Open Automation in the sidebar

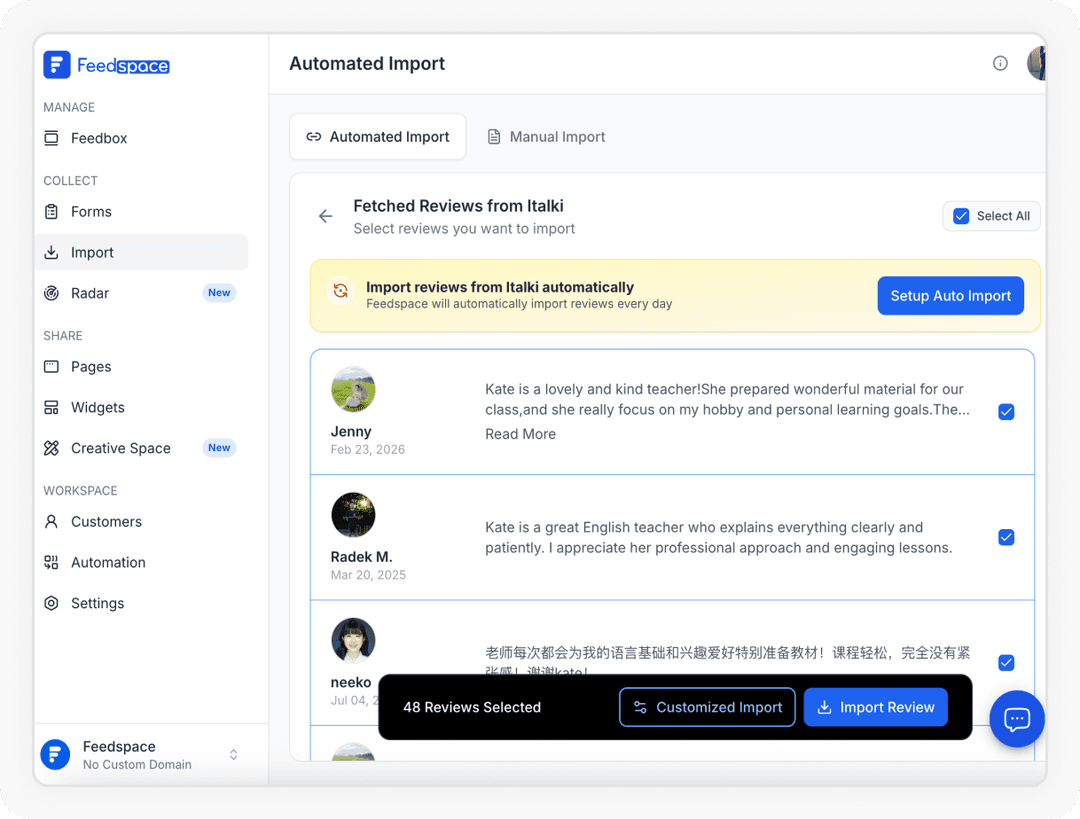(141, 562)
